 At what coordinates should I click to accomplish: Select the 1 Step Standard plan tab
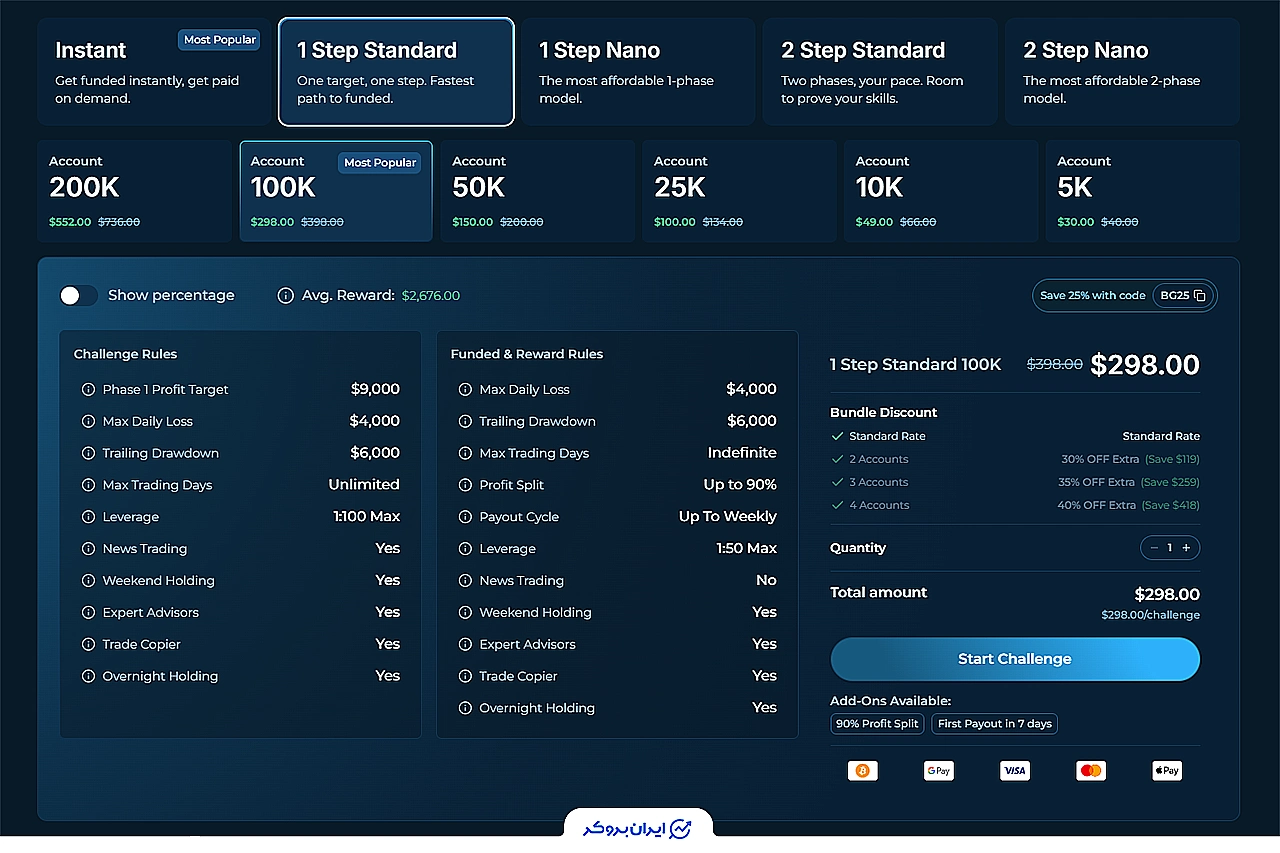[x=396, y=72]
